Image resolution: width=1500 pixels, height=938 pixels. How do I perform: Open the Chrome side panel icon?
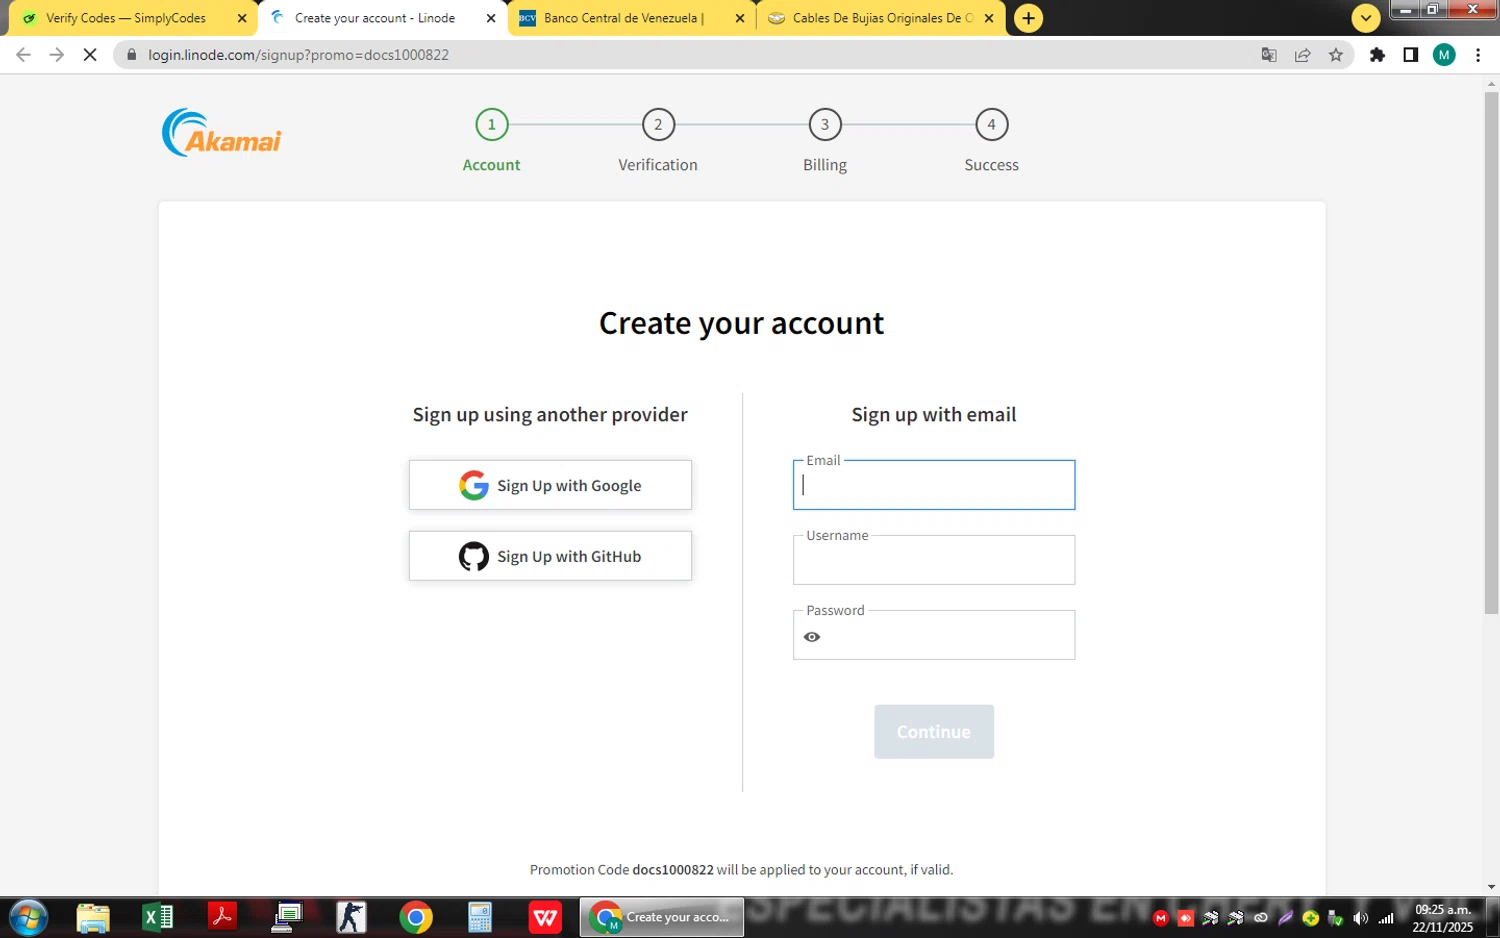point(1410,55)
